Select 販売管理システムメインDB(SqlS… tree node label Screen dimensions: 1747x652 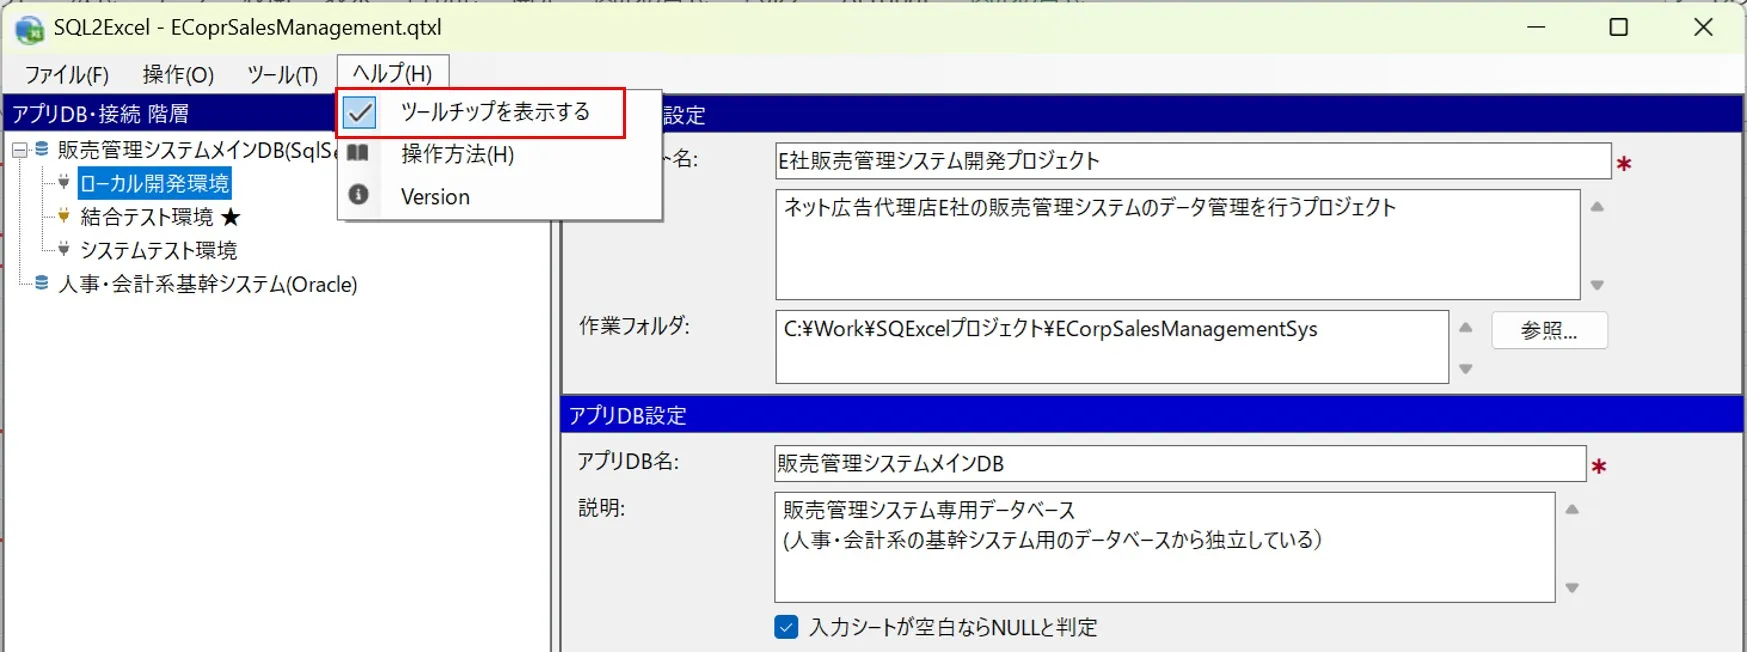[x=197, y=150]
